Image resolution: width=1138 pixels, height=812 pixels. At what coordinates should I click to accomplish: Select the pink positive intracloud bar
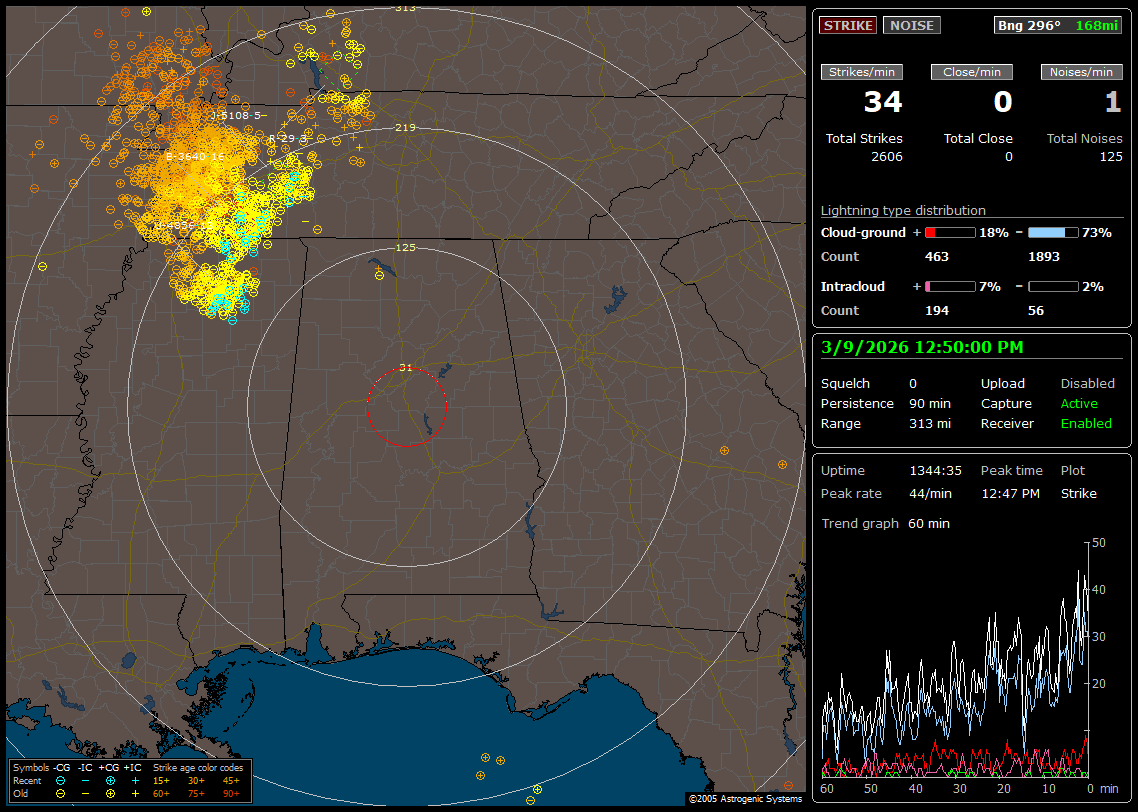pyautogui.click(x=949, y=286)
